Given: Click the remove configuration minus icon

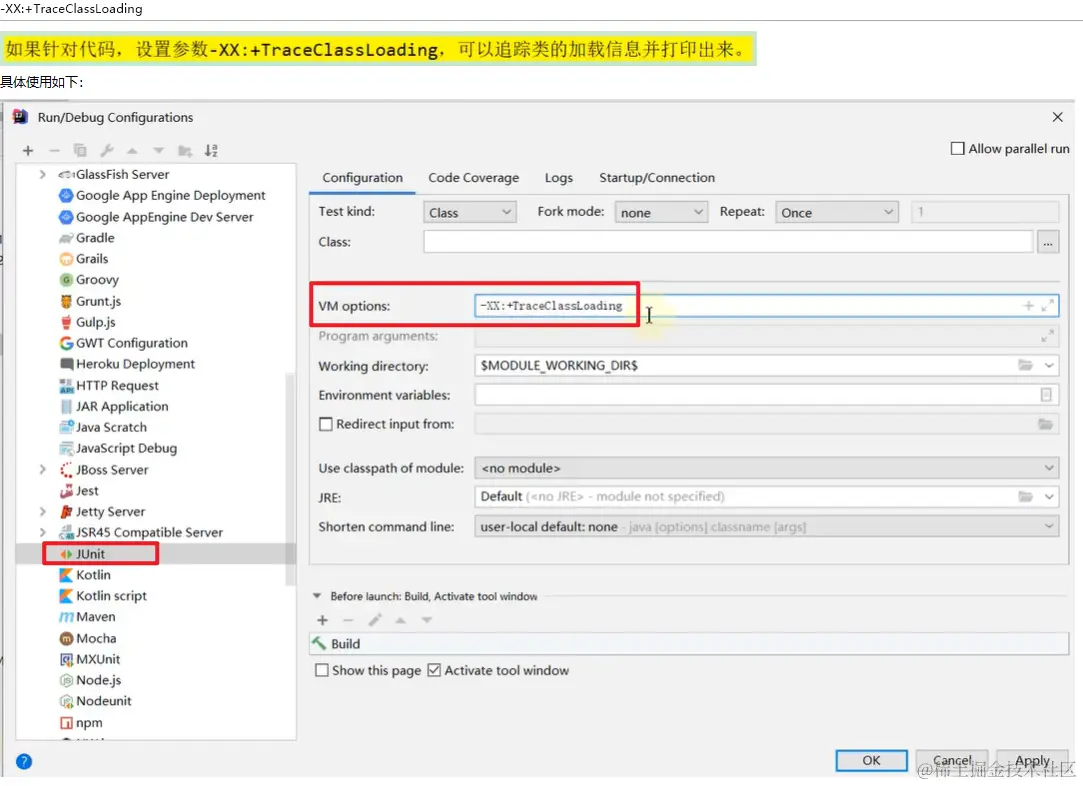Looking at the screenshot, I should pos(55,151).
